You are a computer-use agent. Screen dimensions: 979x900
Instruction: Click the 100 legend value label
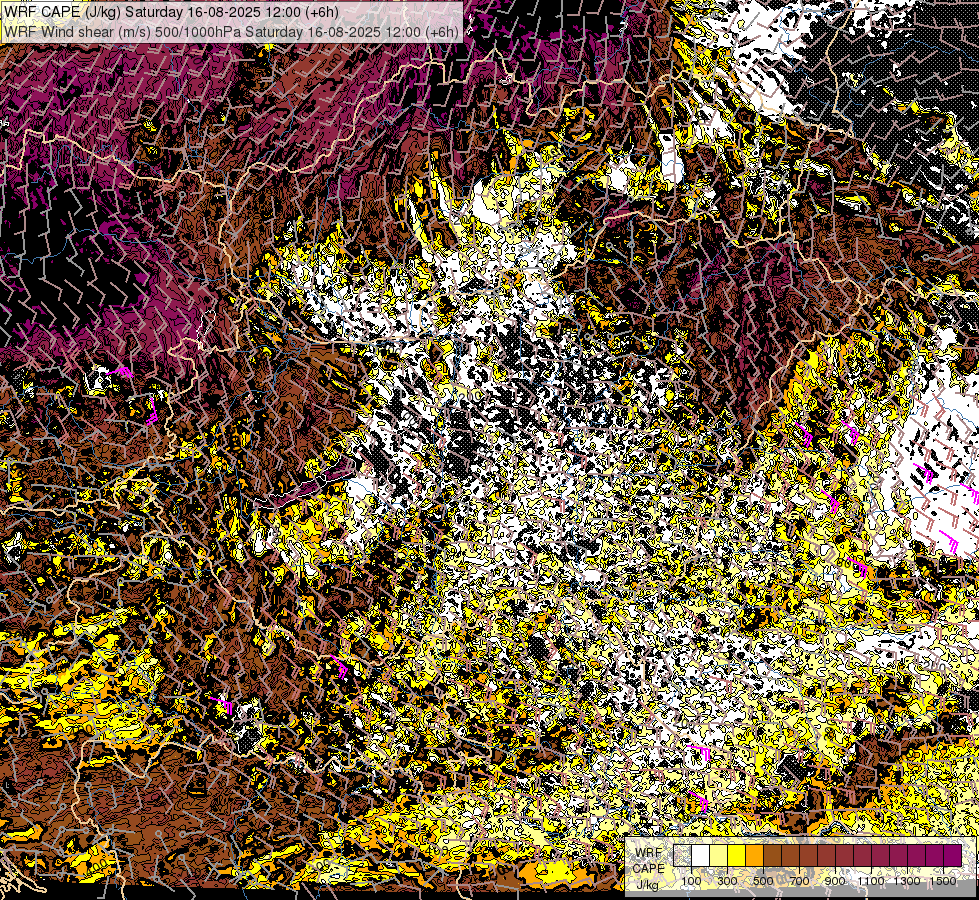[691, 881]
